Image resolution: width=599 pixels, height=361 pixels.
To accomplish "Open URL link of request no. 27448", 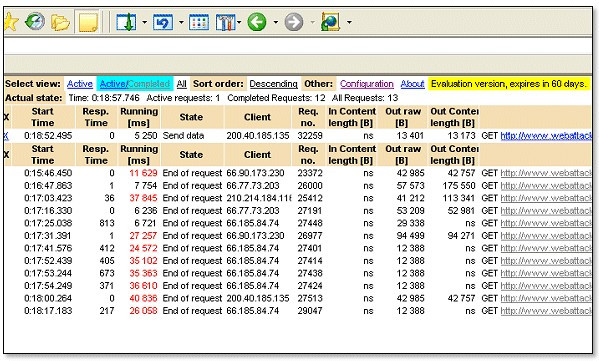I will pyautogui.click(x=546, y=223).
